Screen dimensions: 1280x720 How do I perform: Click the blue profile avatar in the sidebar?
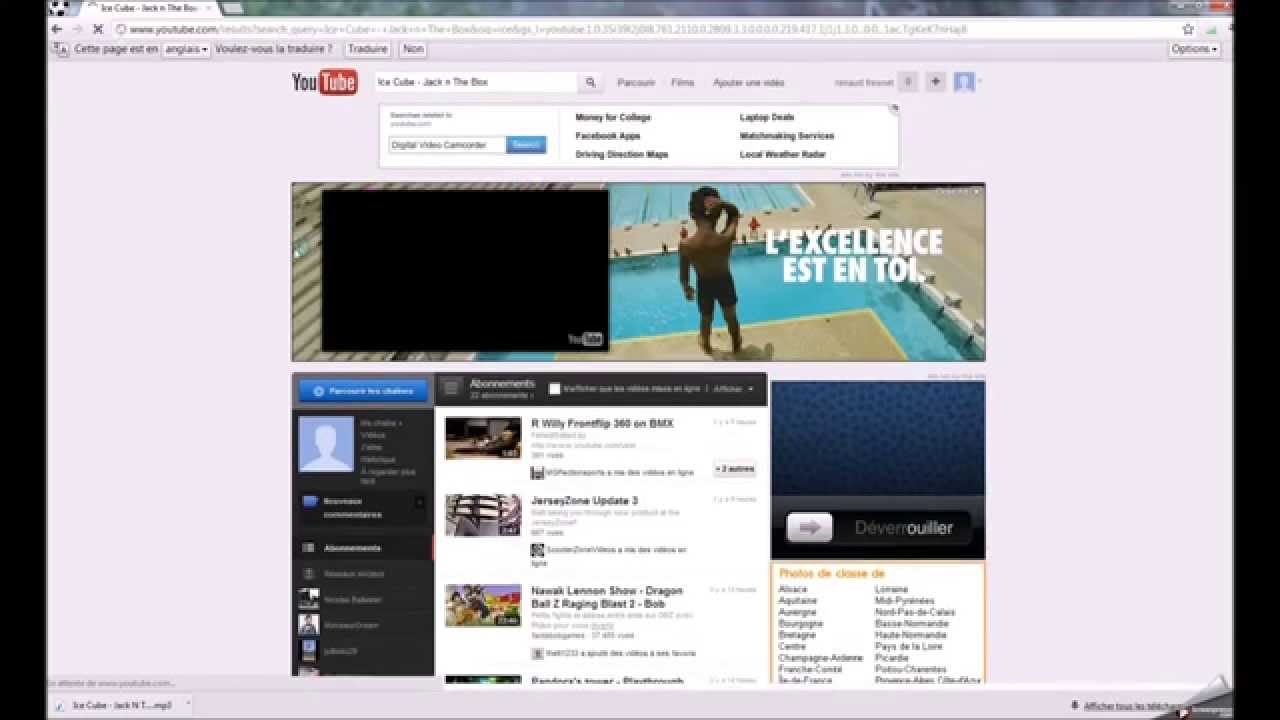pos(326,444)
